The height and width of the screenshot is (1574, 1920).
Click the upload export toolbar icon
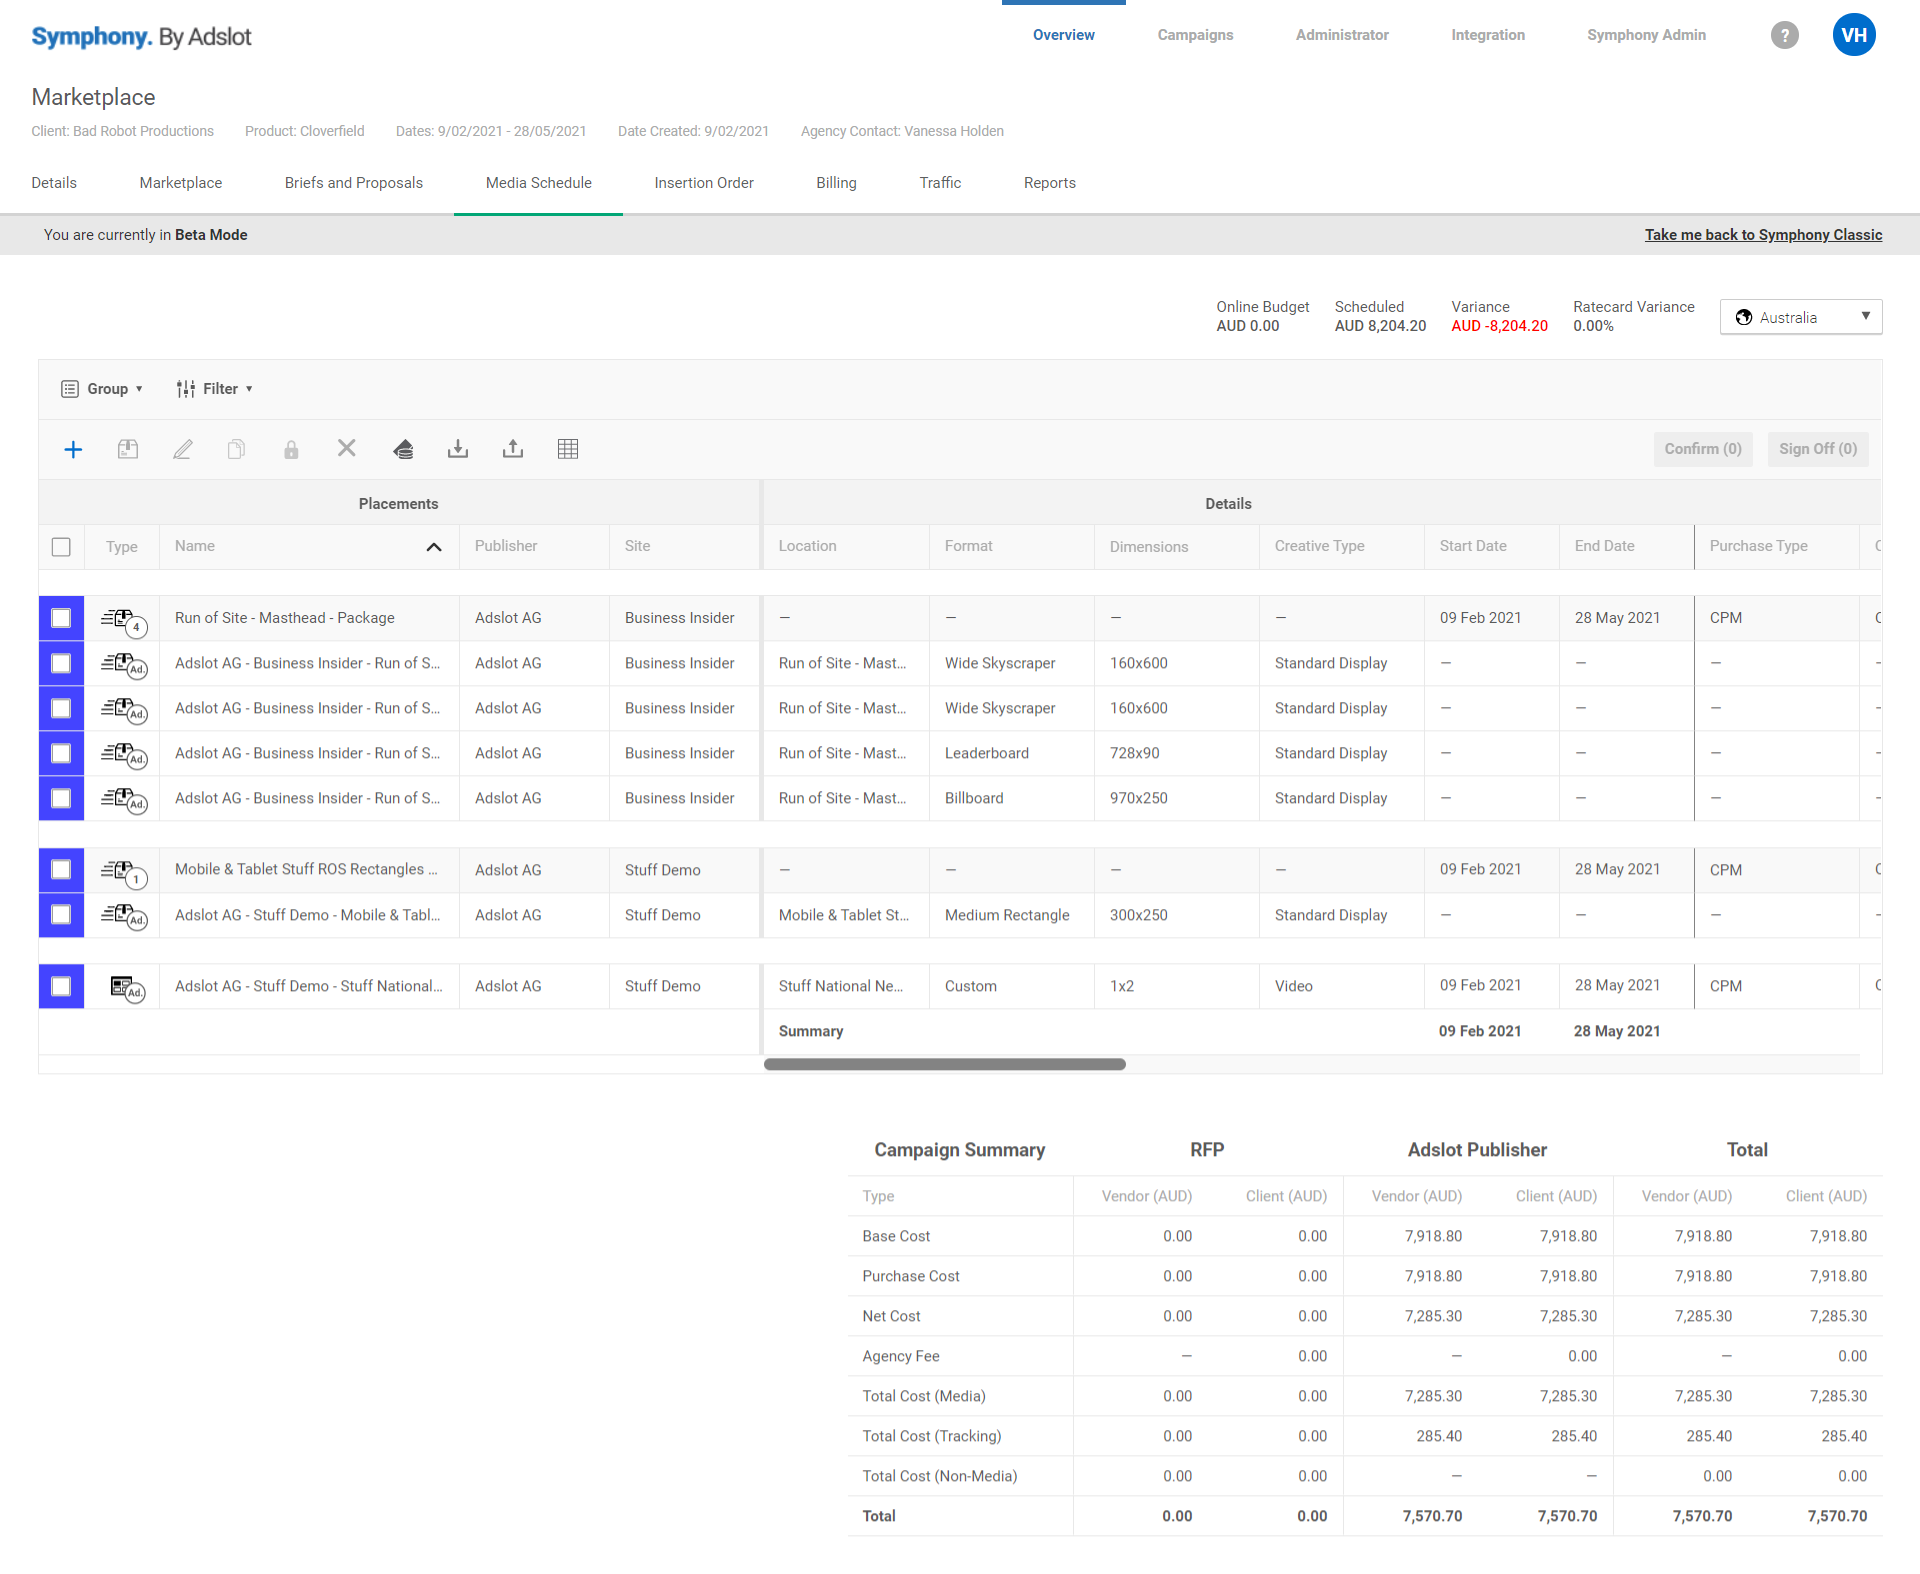pos(513,449)
